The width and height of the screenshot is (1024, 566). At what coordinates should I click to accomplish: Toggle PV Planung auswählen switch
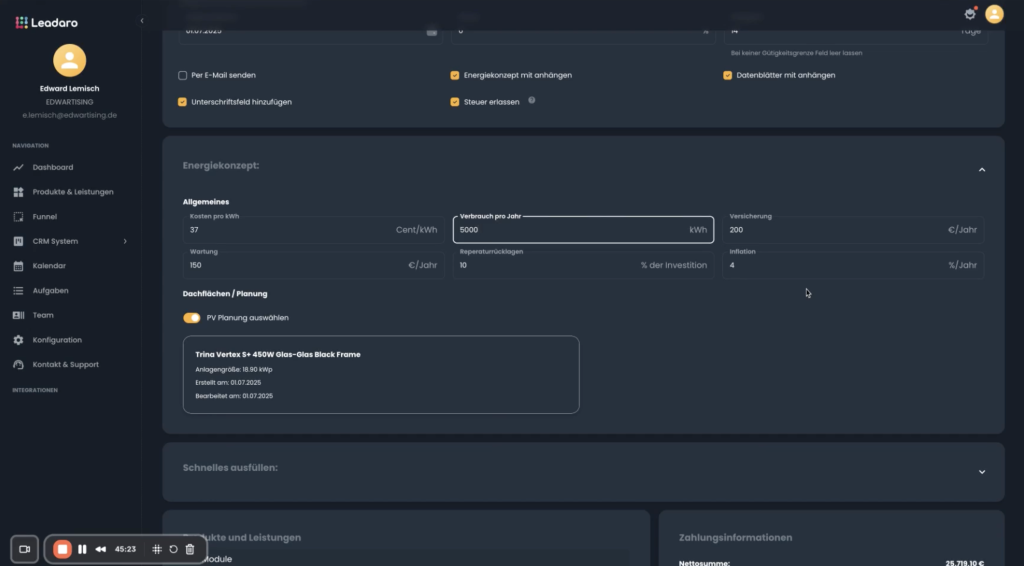(x=191, y=318)
